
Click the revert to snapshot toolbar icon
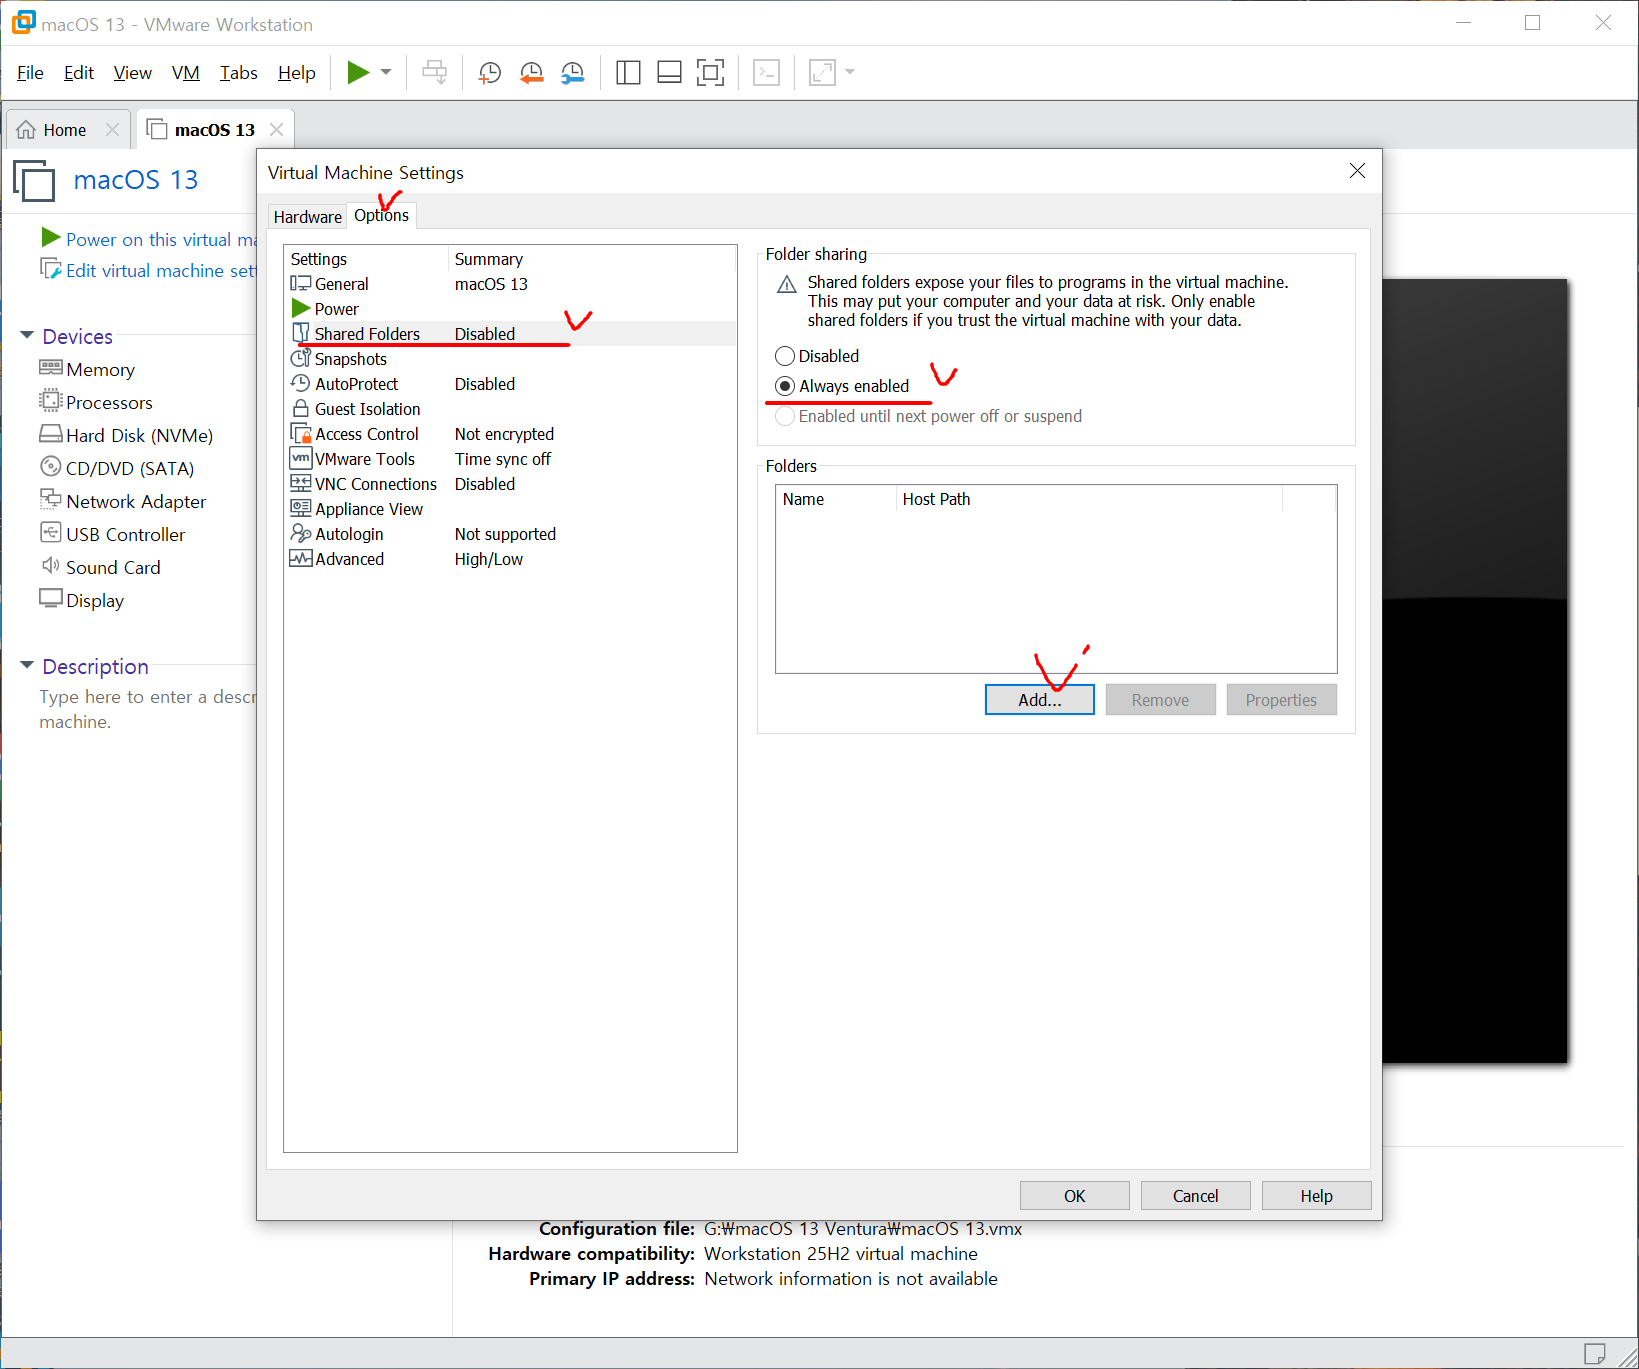click(x=531, y=72)
